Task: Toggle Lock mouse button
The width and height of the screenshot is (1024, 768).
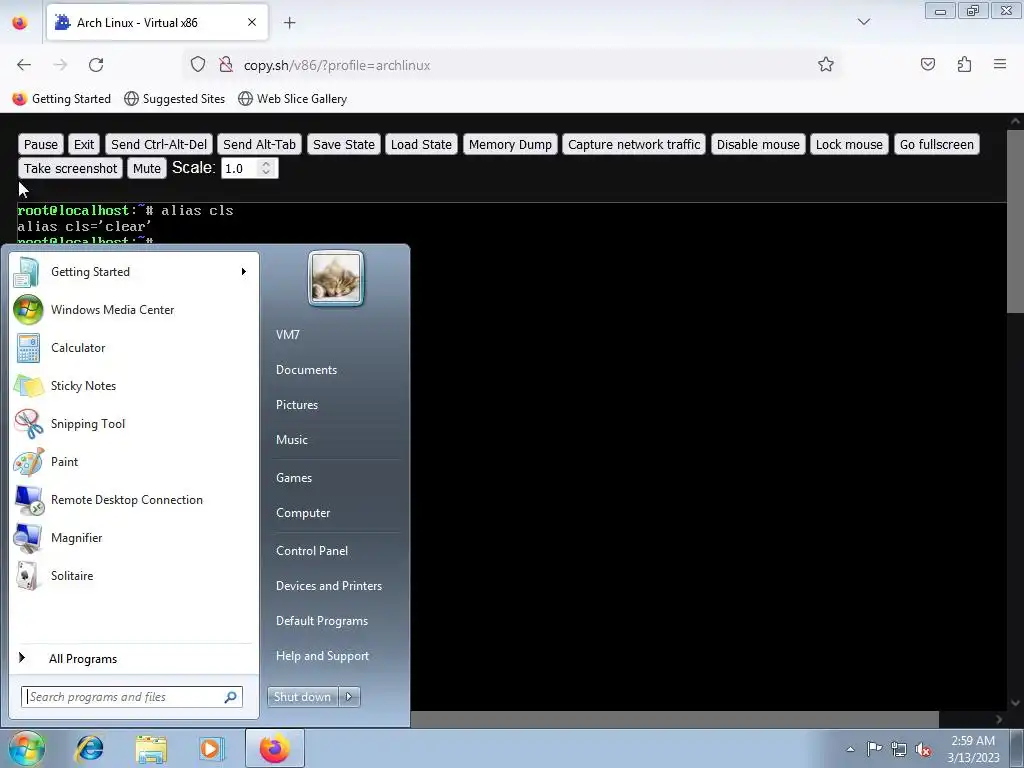Action: pos(849,144)
